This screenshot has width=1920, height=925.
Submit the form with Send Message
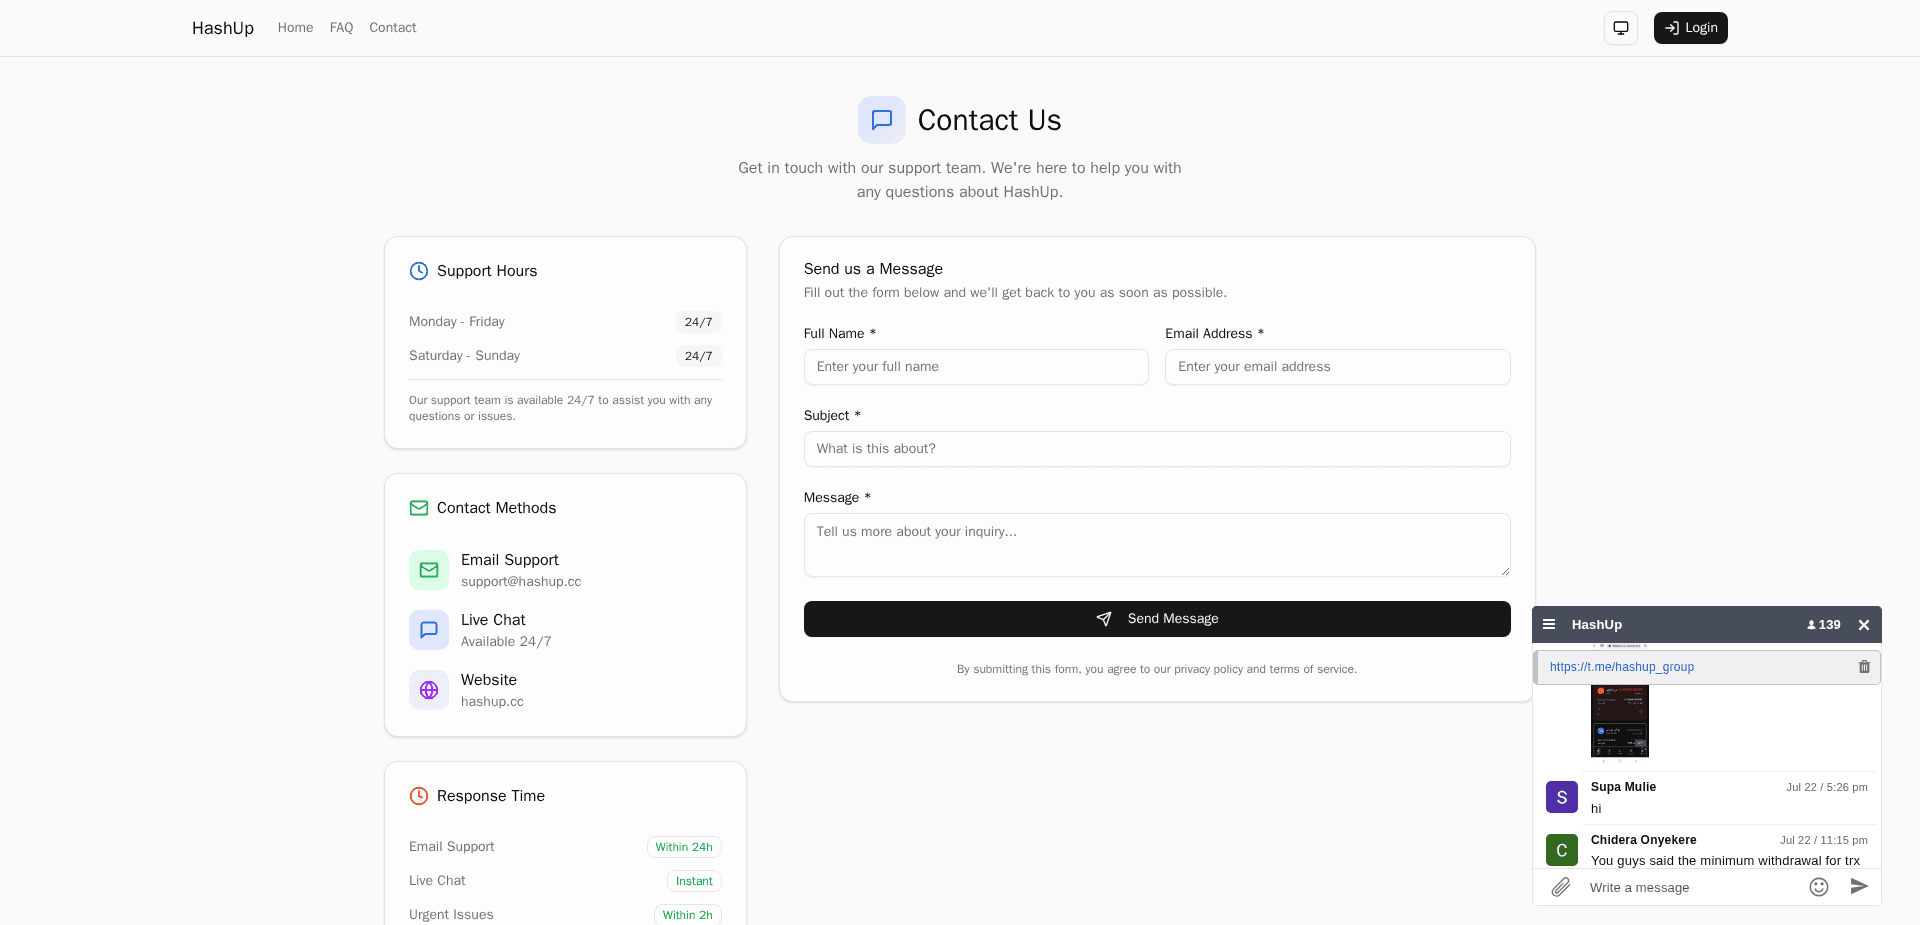click(x=1156, y=618)
